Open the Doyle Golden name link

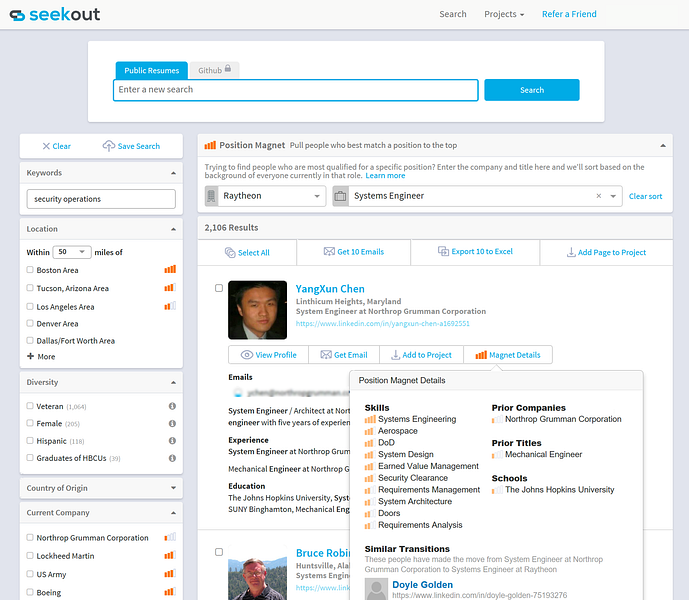[422, 585]
